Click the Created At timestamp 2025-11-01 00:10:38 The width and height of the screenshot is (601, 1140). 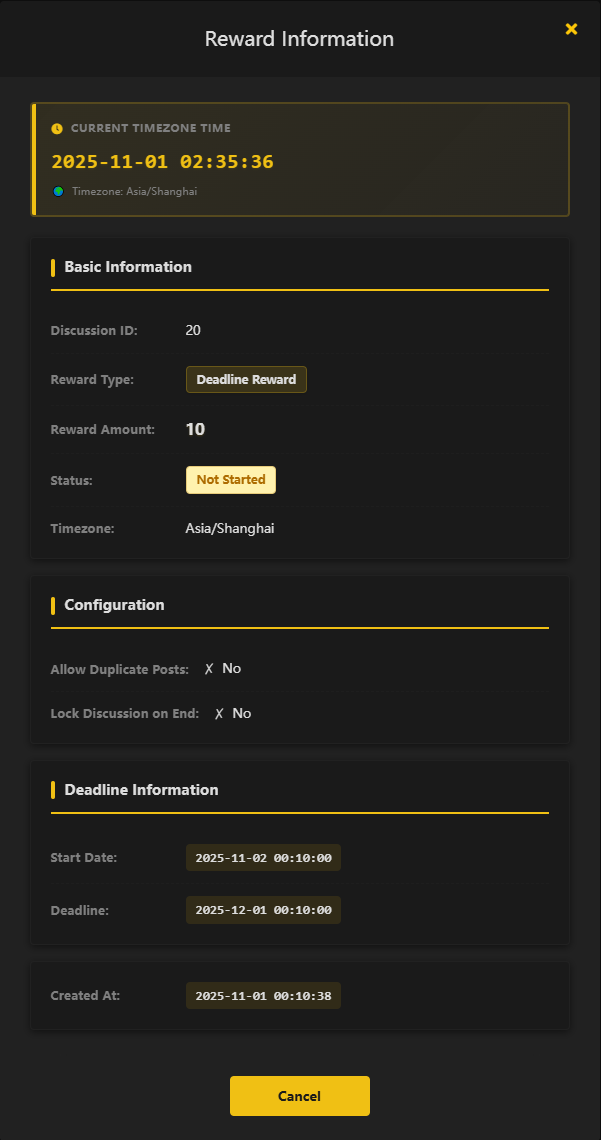(263, 996)
